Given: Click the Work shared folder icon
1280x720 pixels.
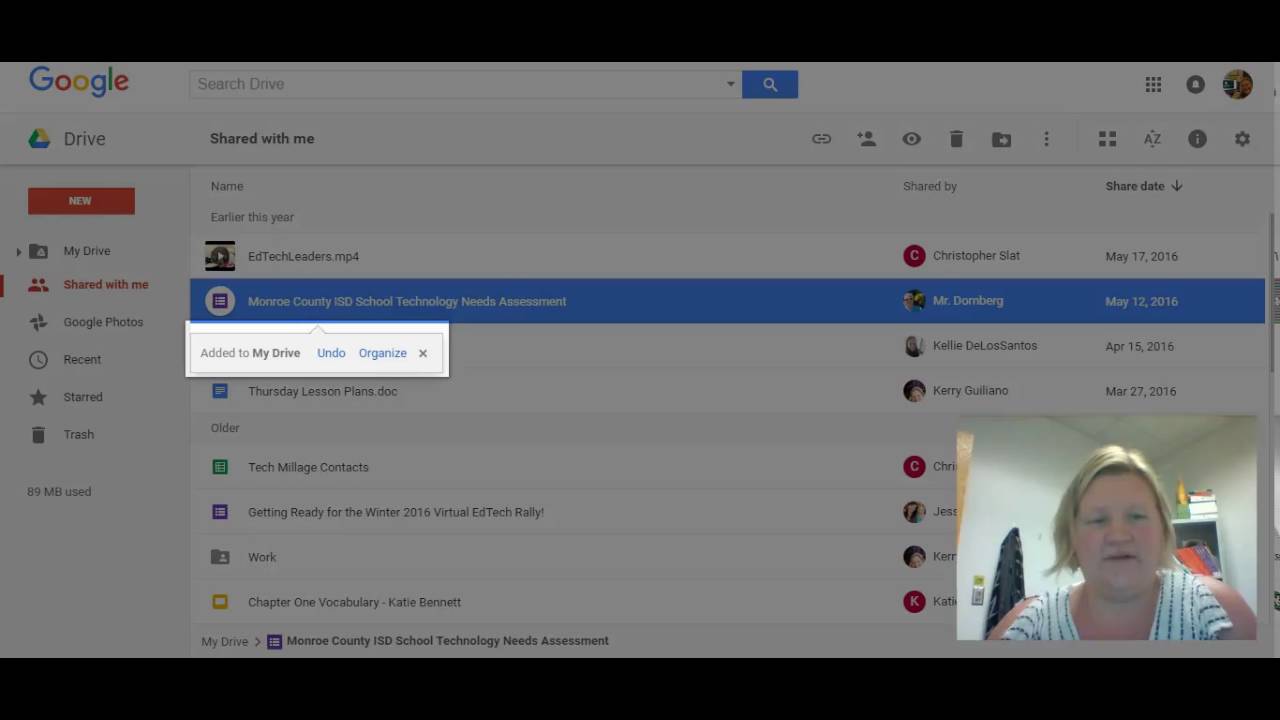Looking at the screenshot, I should [x=220, y=557].
